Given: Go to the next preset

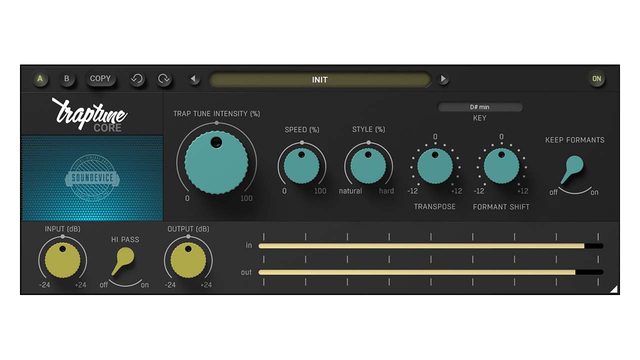Looking at the screenshot, I should [x=443, y=79].
